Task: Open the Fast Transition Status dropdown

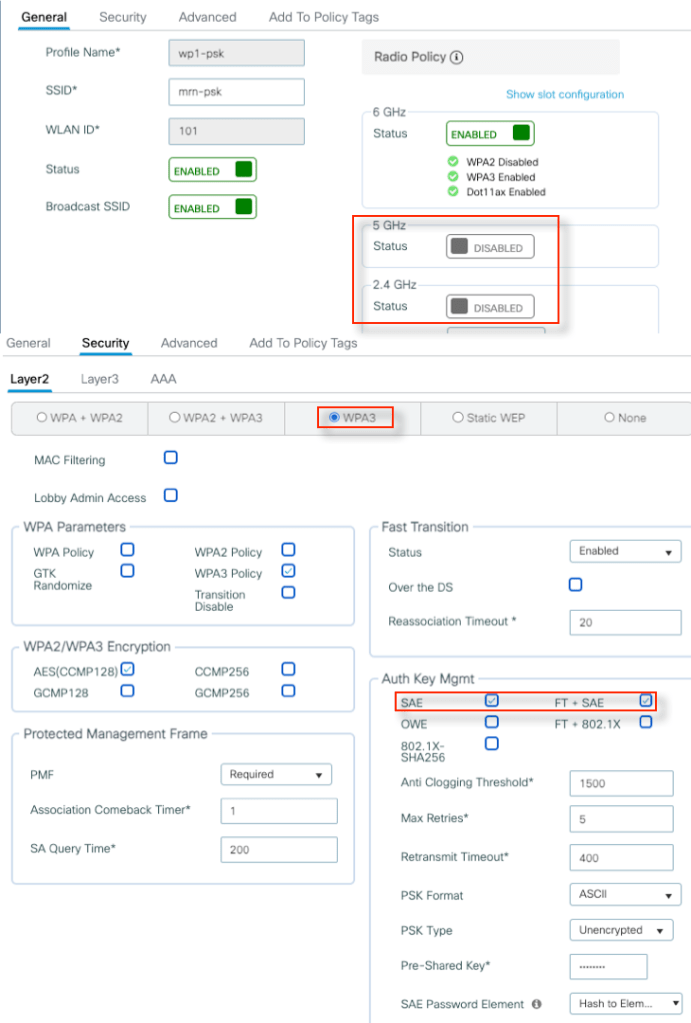Action: coord(625,551)
